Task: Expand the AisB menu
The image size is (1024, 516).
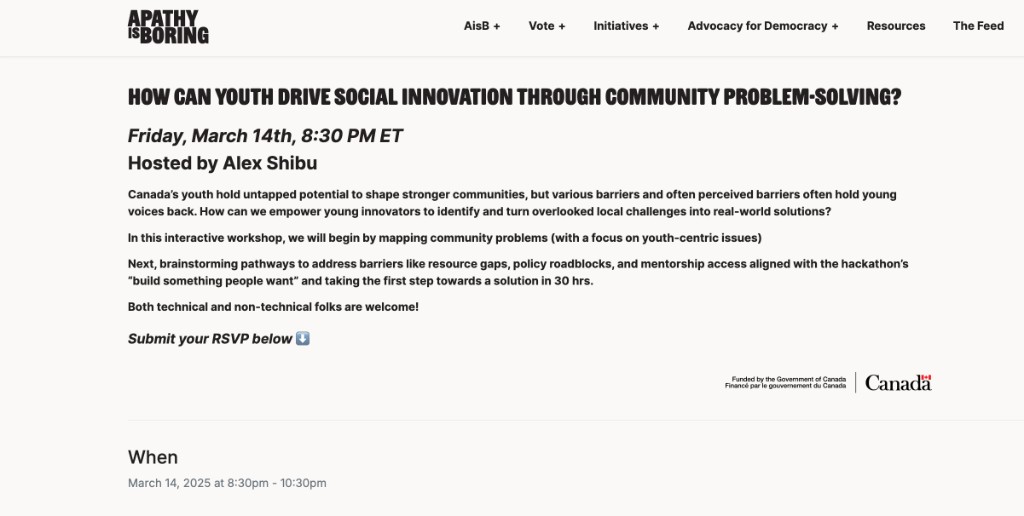Action: click(x=482, y=26)
